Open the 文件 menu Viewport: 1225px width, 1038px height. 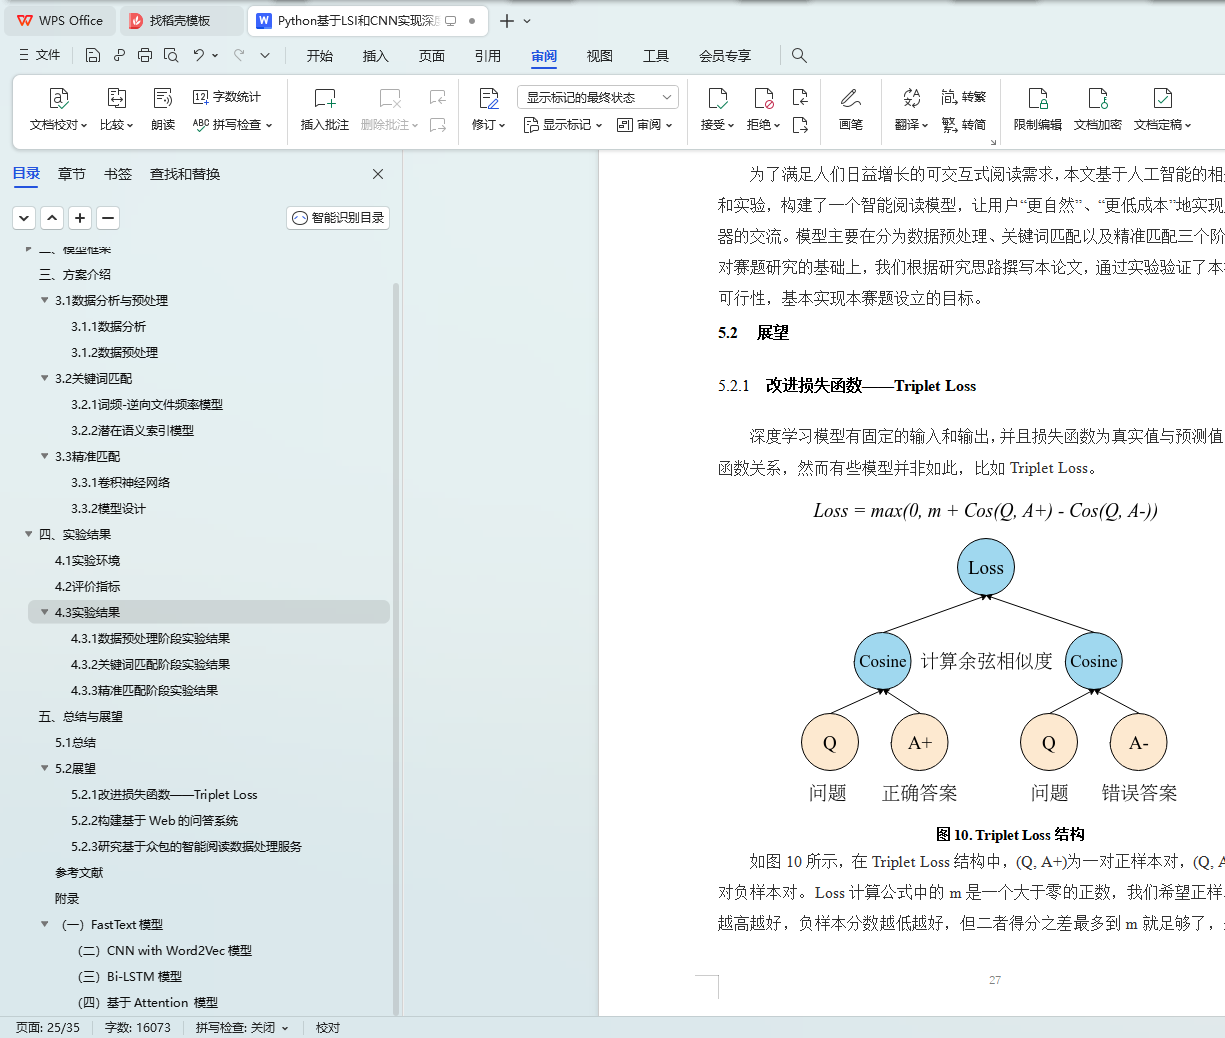(x=39, y=55)
